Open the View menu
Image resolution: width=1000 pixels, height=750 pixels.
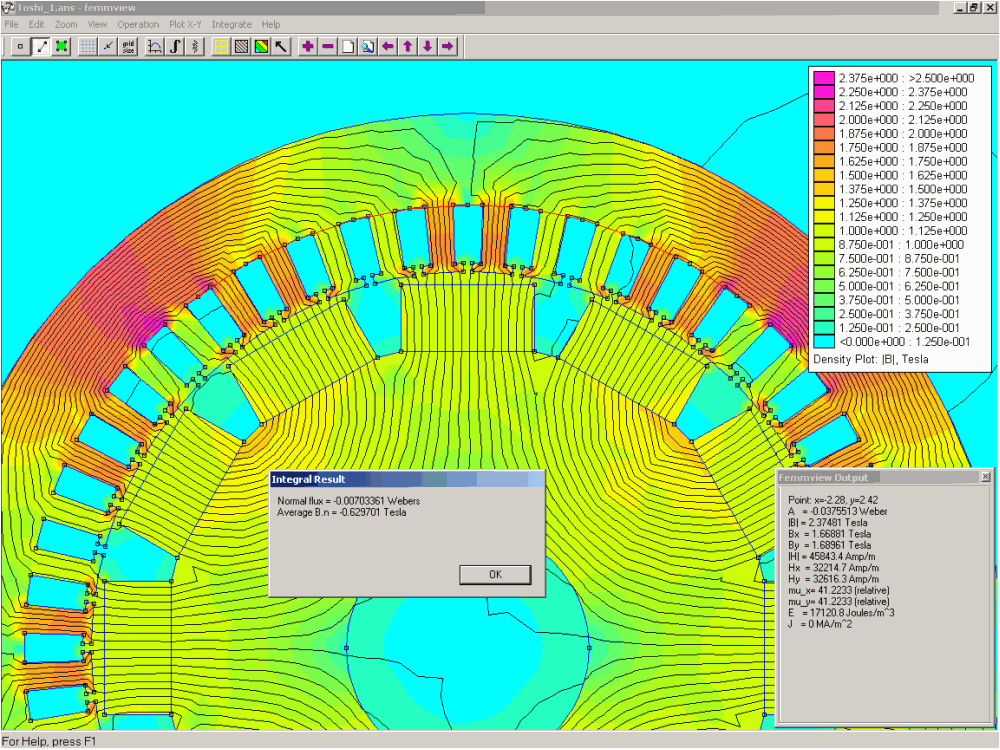click(97, 24)
